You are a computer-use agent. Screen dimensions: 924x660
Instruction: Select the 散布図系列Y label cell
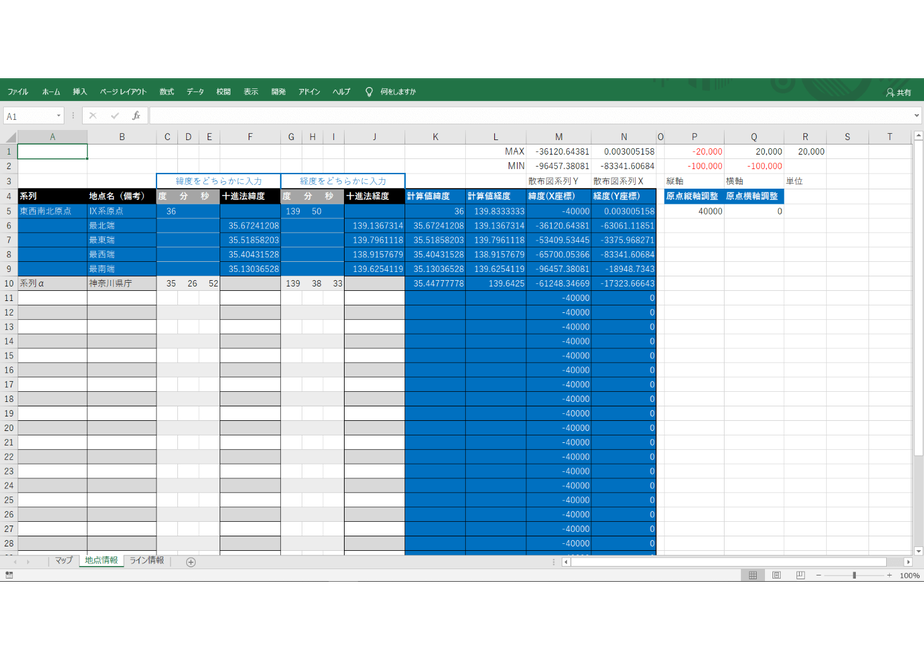click(x=559, y=181)
